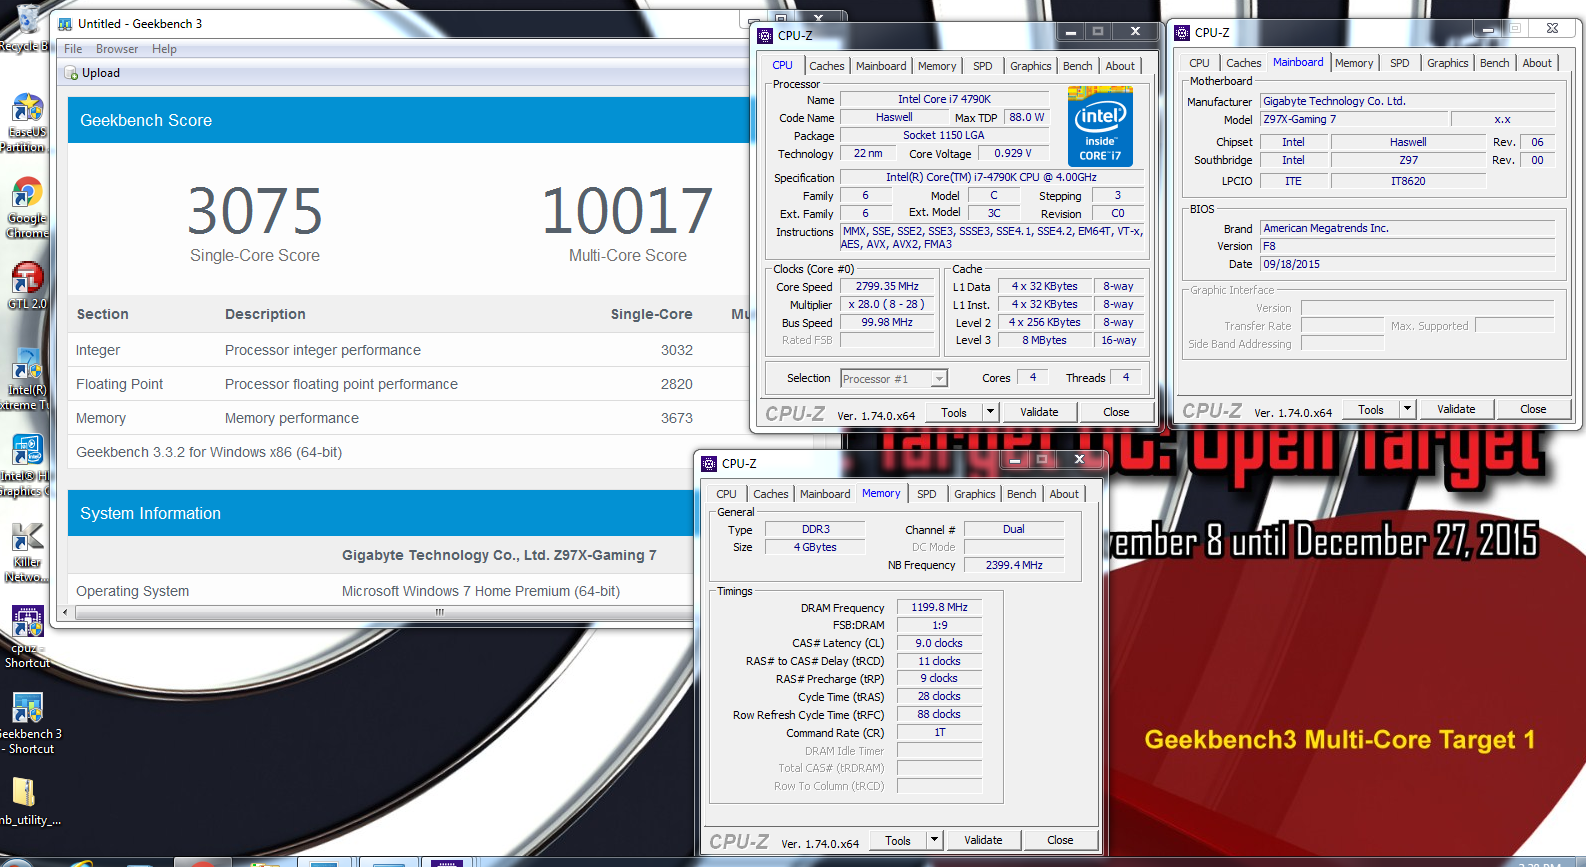The image size is (1586, 867).
Task: Switch to Mainboard tab in CPU-Z CPU window
Action: 881,66
